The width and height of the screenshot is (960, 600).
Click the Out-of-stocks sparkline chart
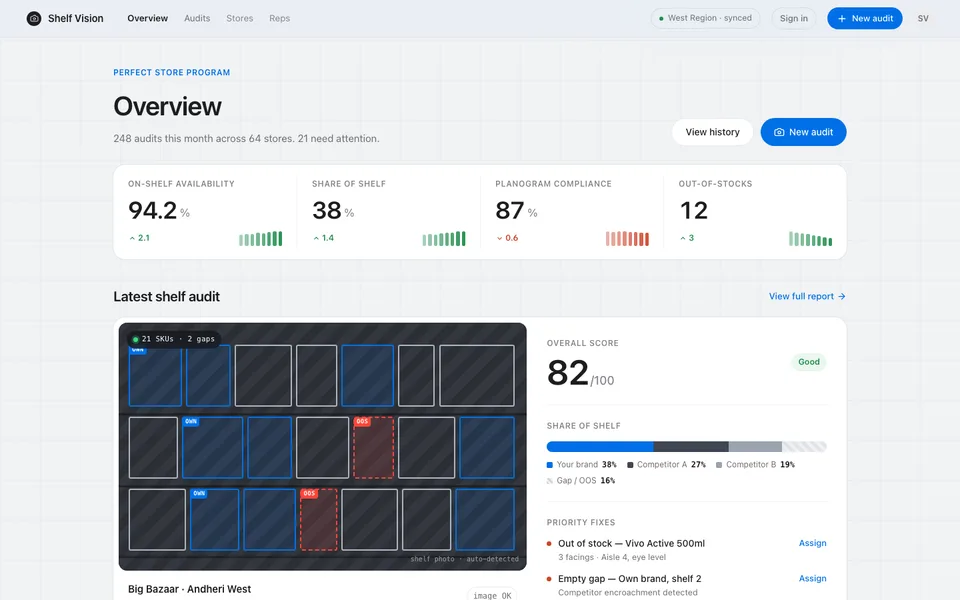click(811, 238)
